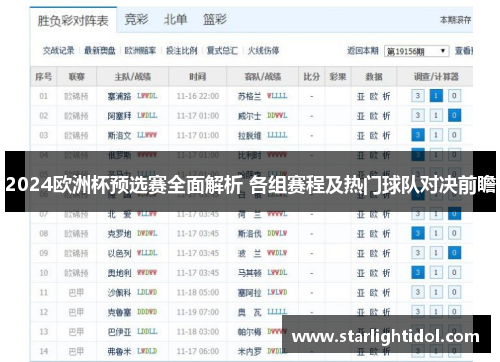Click home team 克鲁塞 in row 12
Screen dimensions: 500x362
point(119,313)
